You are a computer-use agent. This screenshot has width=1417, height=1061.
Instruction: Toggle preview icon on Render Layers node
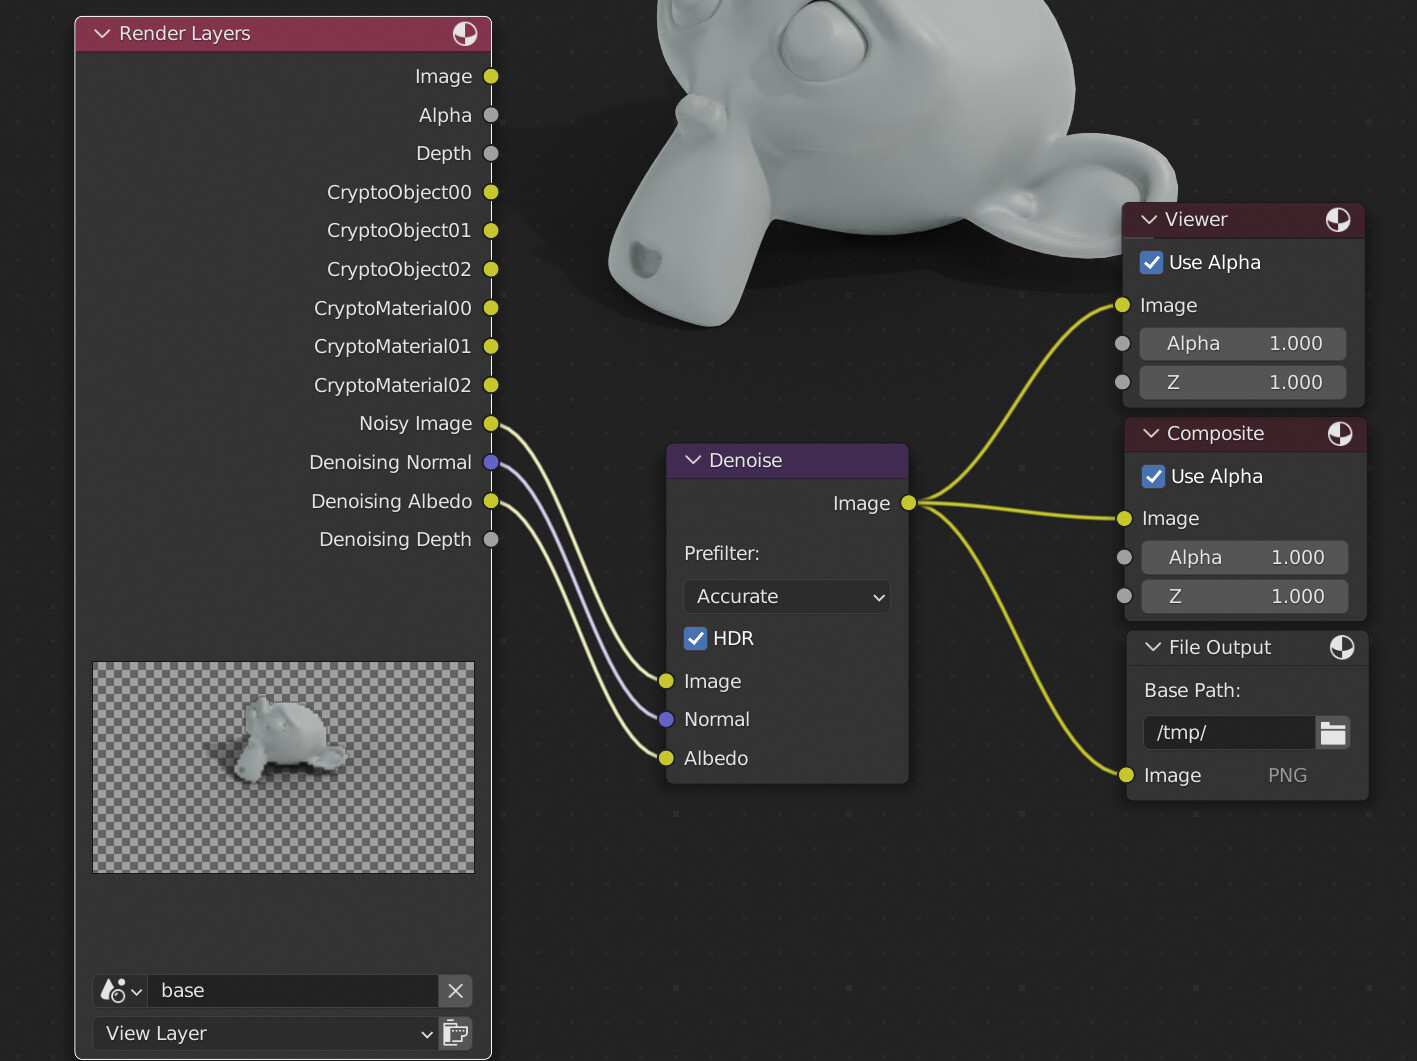coord(465,34)
